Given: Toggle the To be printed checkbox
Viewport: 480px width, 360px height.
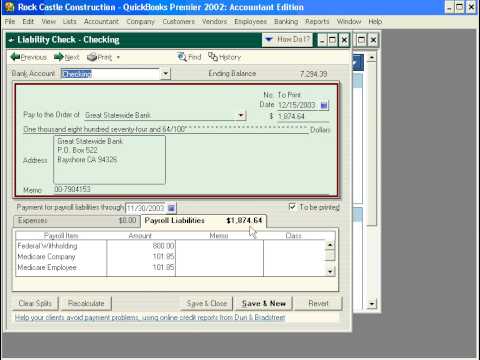Looking at the screenshot, I should tap(292, 207).
